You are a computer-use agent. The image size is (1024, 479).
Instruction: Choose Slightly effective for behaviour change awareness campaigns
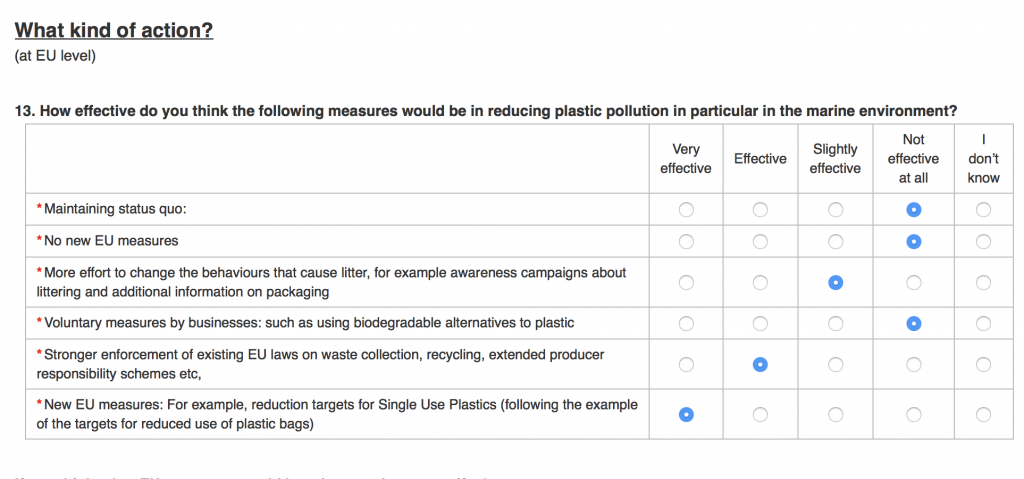(x=835, y=282)
